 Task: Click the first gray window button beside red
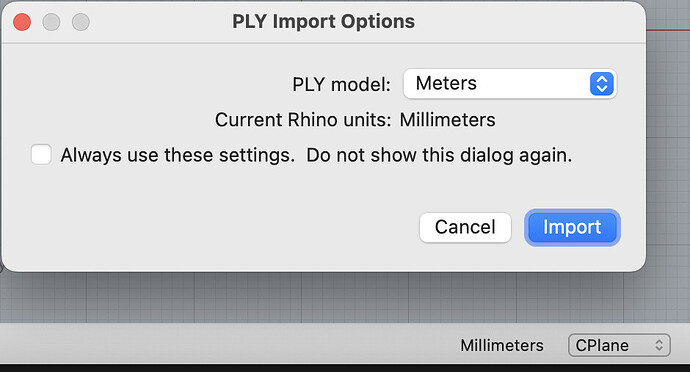click(51, 22)
